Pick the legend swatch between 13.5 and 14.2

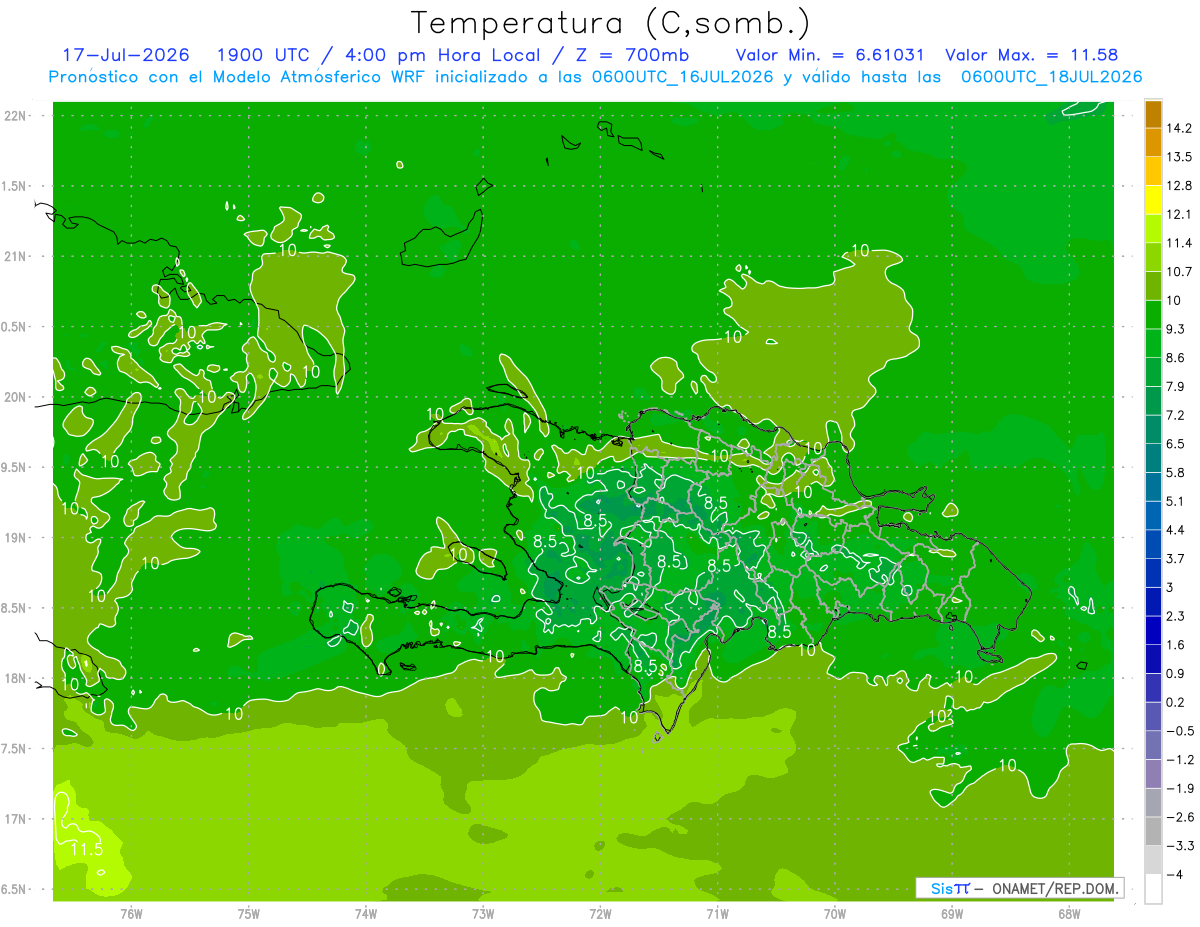coord(1154,143)
